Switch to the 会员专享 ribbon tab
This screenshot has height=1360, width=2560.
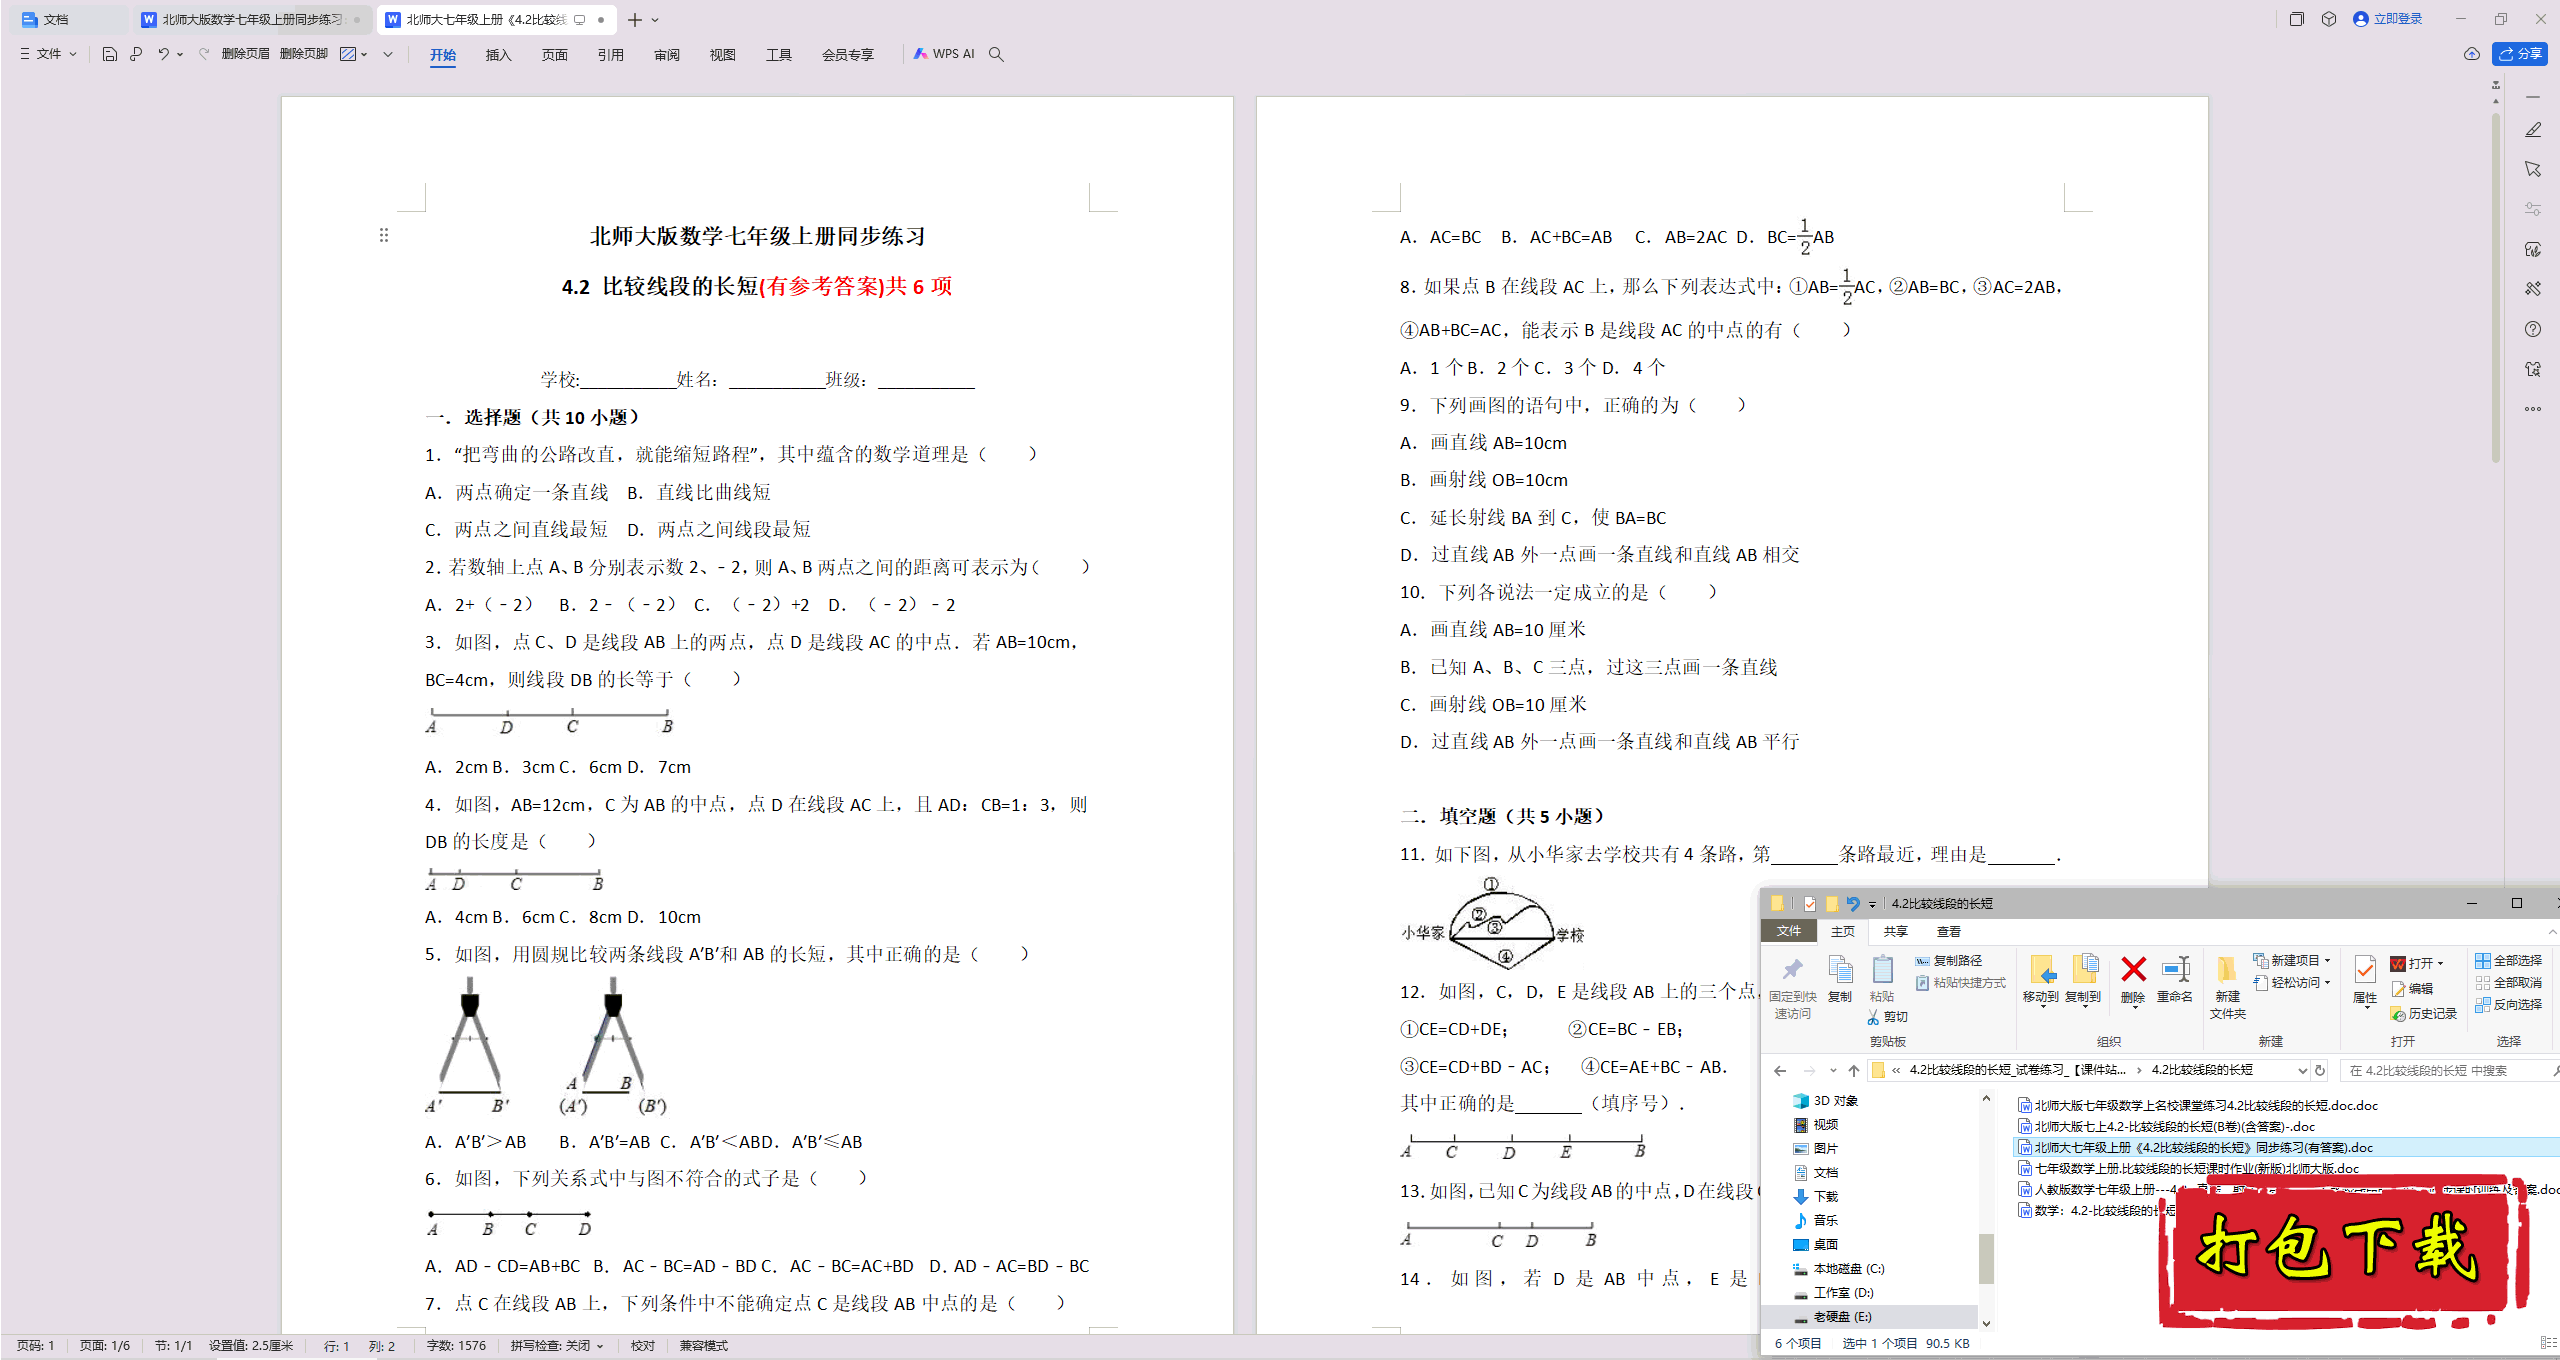tap(847, 55)
